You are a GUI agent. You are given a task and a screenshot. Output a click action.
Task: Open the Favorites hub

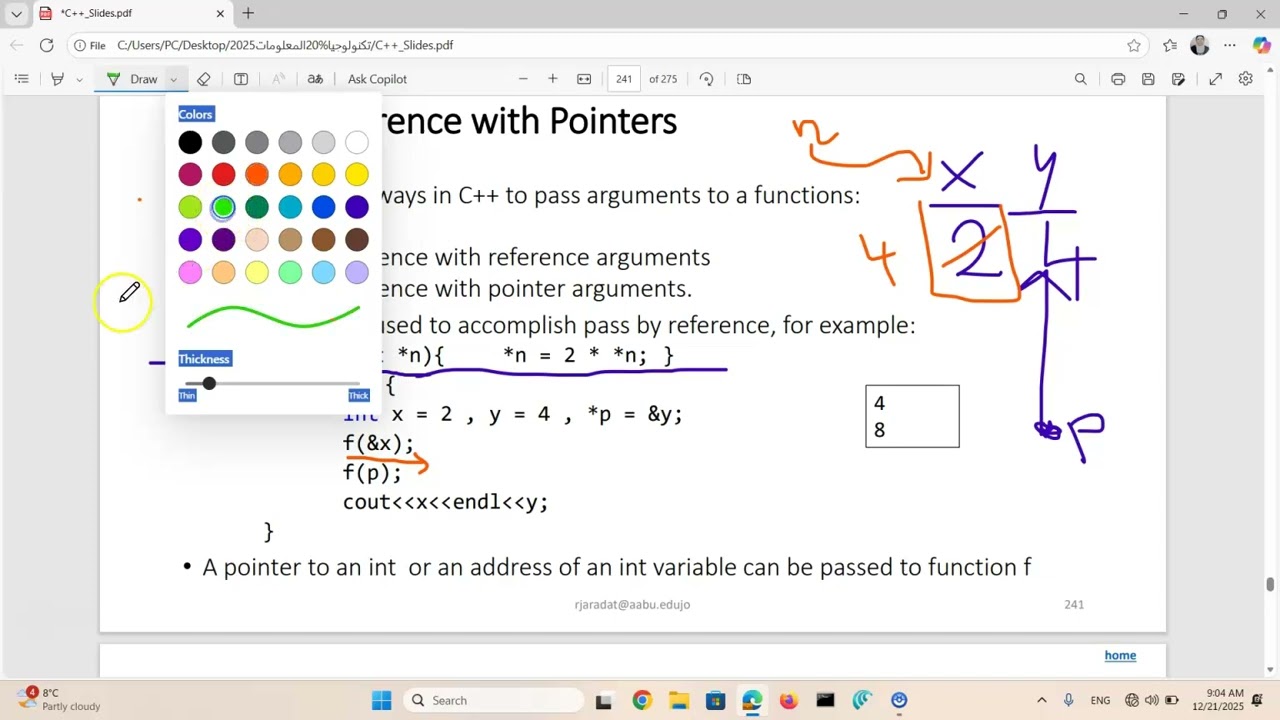(x=1170, y=45)
